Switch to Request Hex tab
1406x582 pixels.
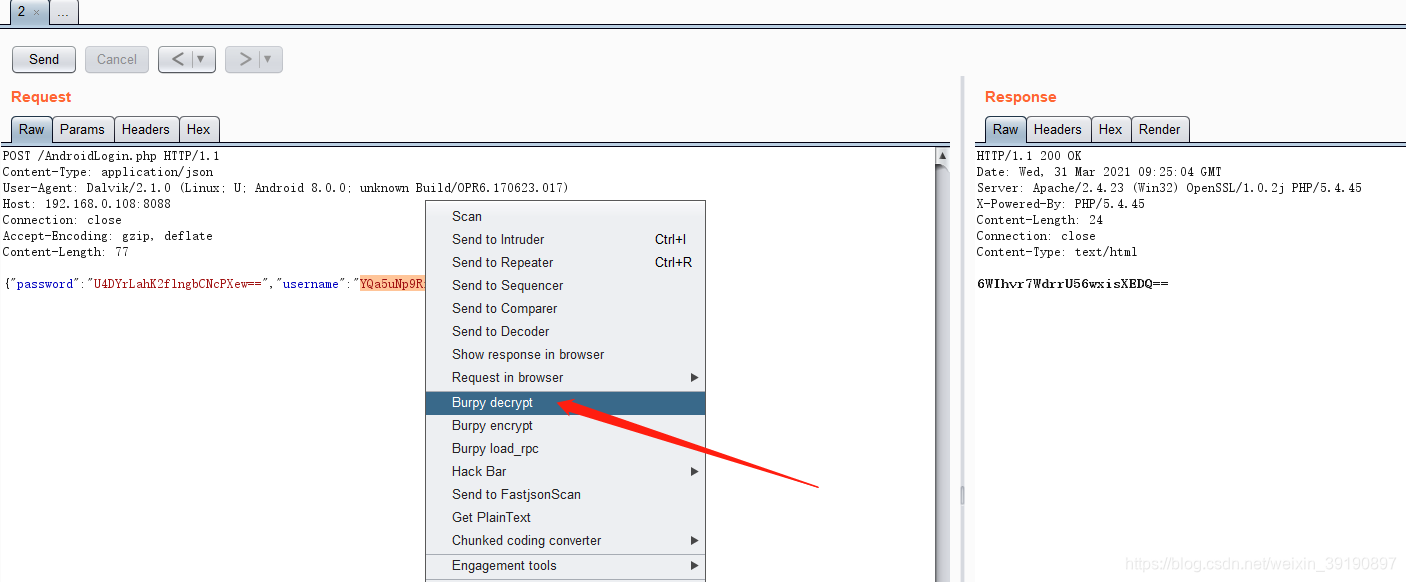pyautogui.click(x=199, y=129)
